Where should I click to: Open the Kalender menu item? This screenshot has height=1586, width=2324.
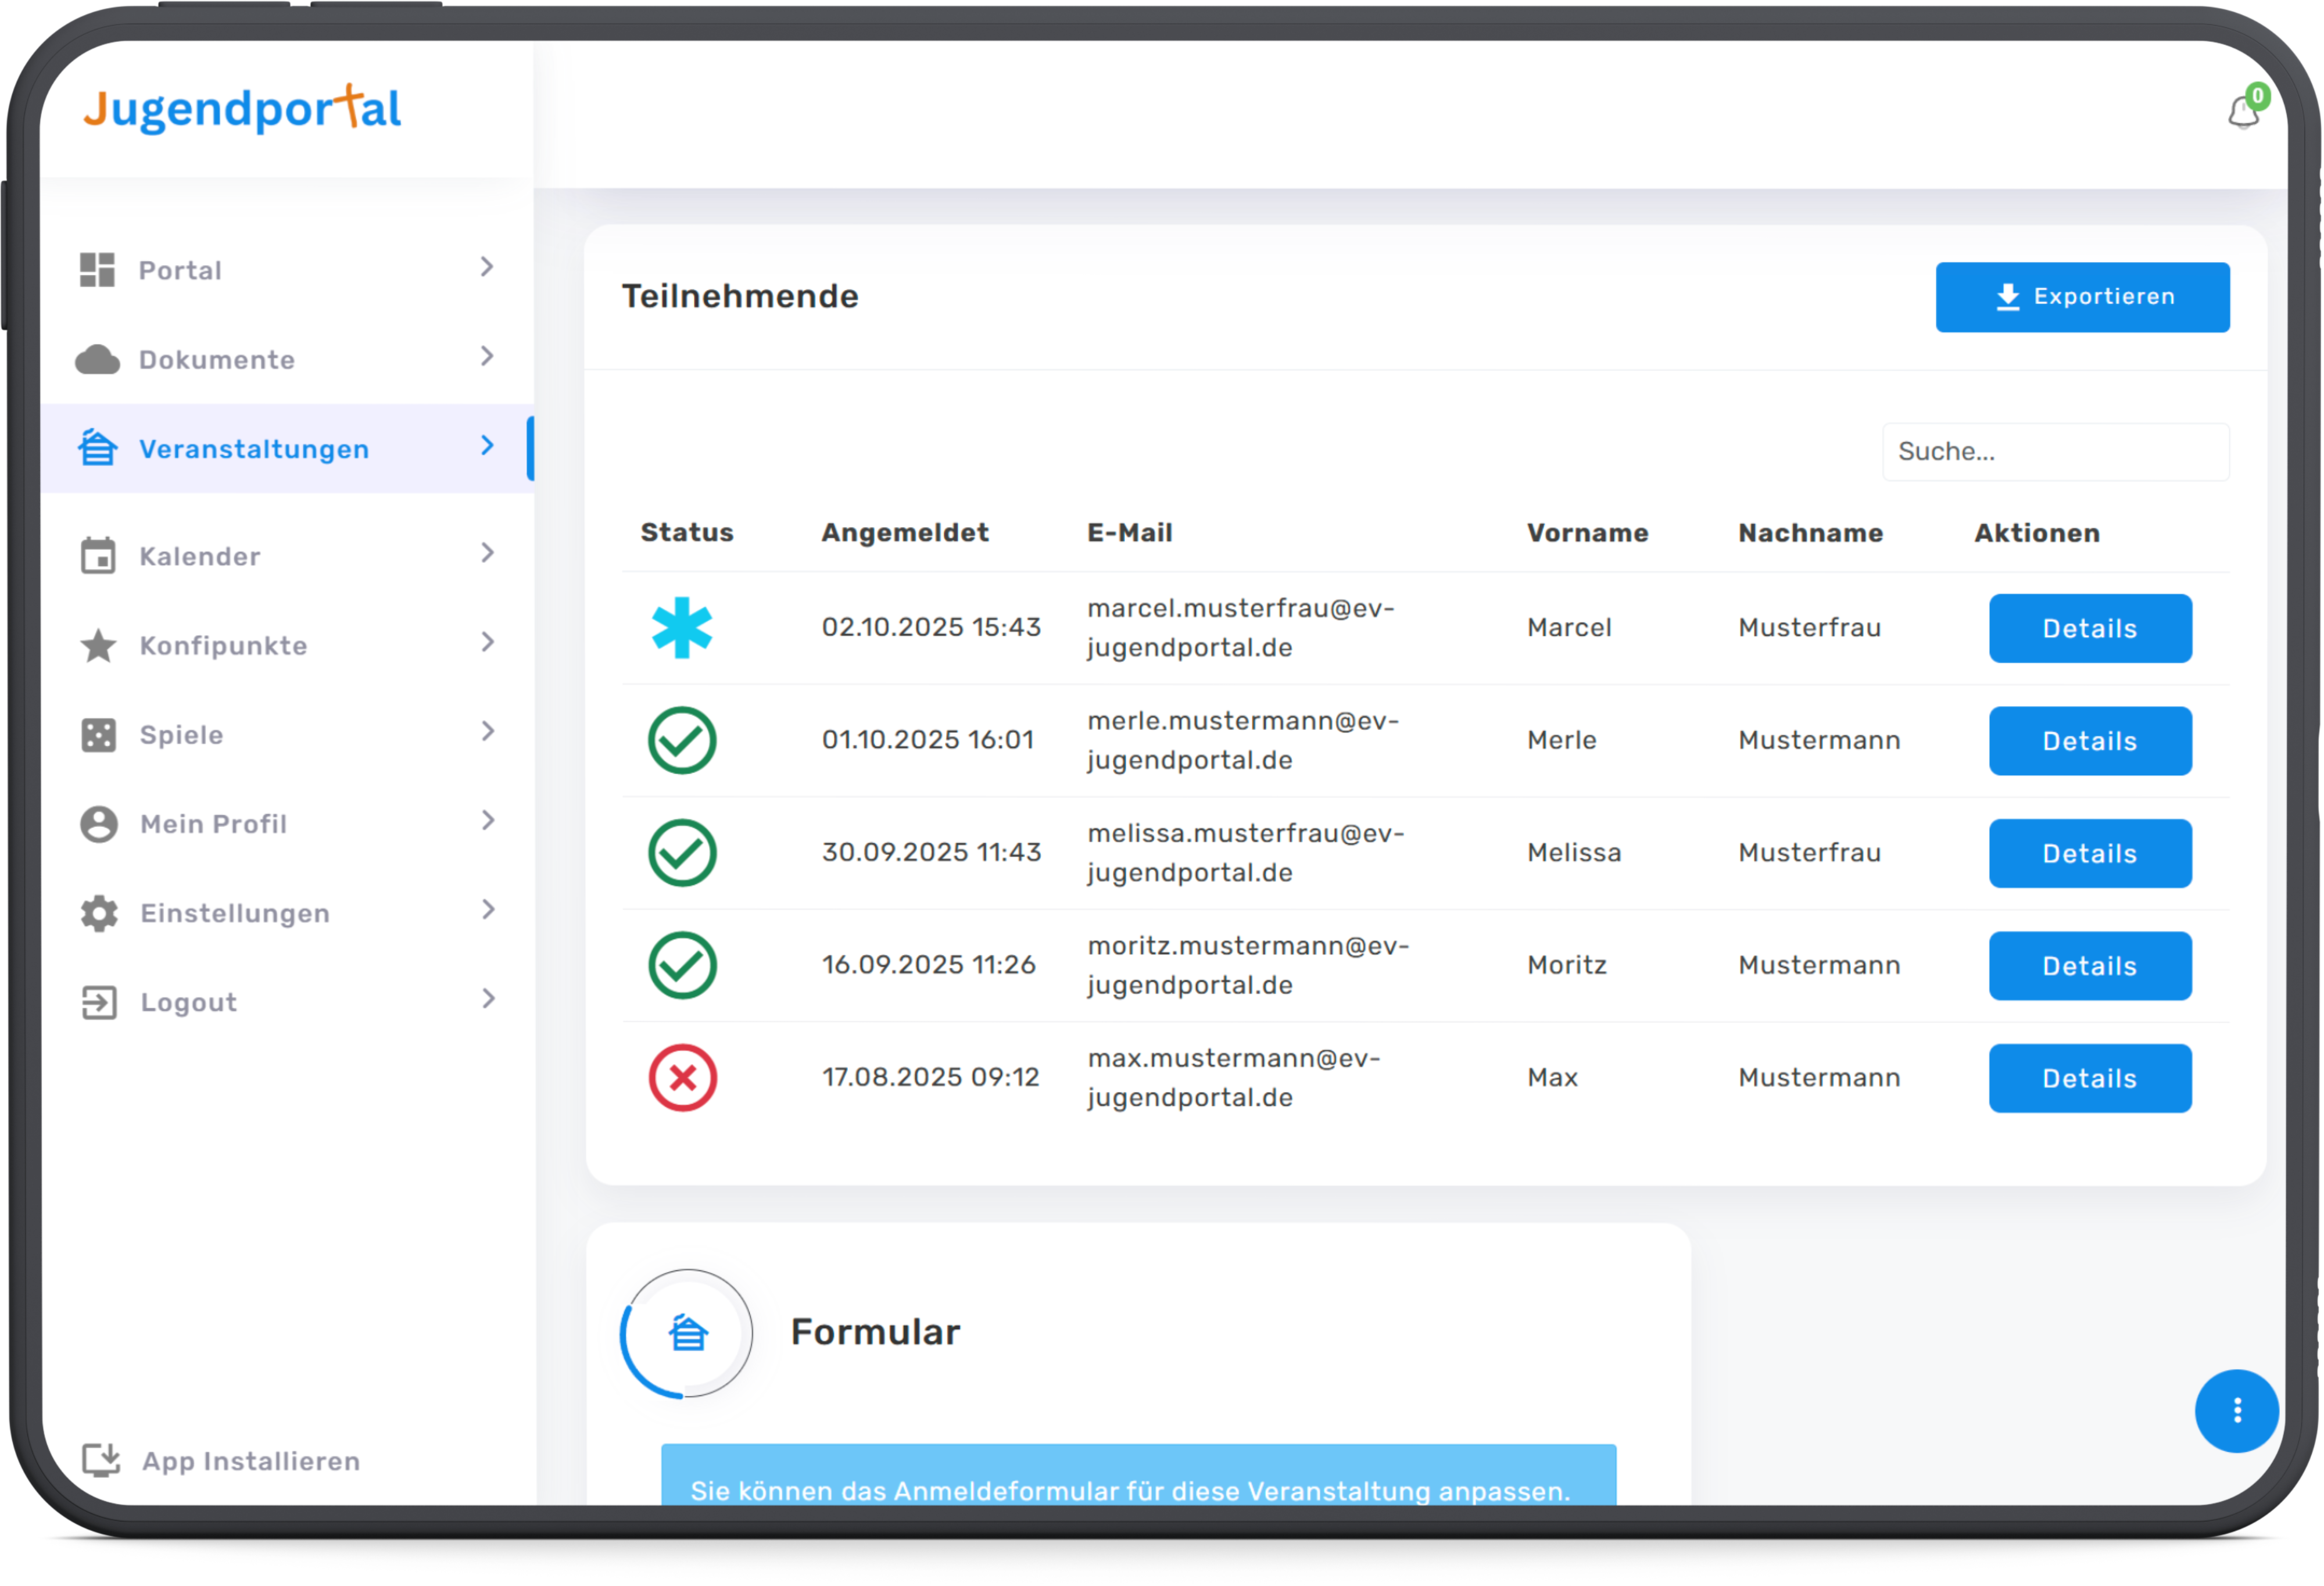click(x=200, y=556)
